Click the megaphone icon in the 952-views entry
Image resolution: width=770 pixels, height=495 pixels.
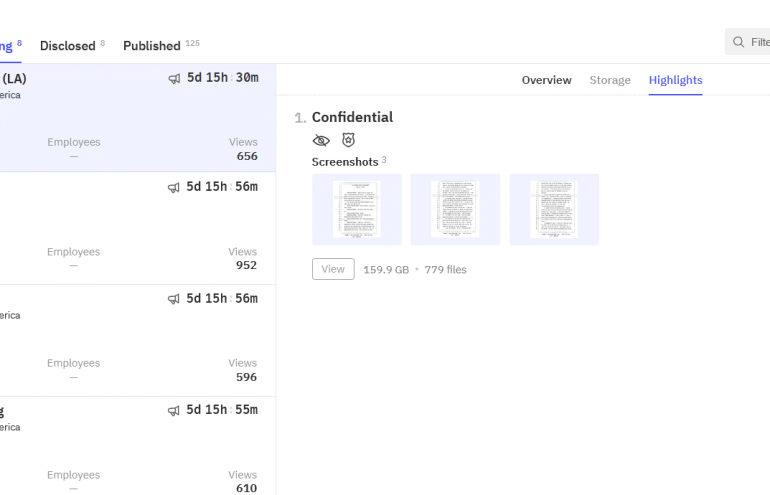(174, 187)
